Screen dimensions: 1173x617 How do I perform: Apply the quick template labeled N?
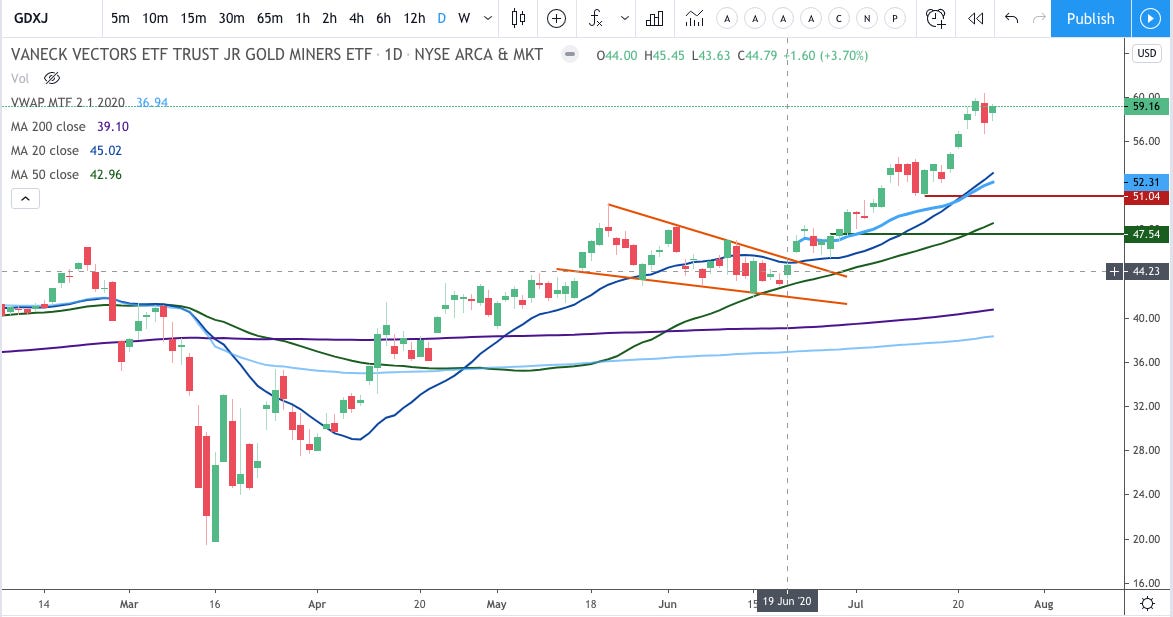click(x=866, y=19)
